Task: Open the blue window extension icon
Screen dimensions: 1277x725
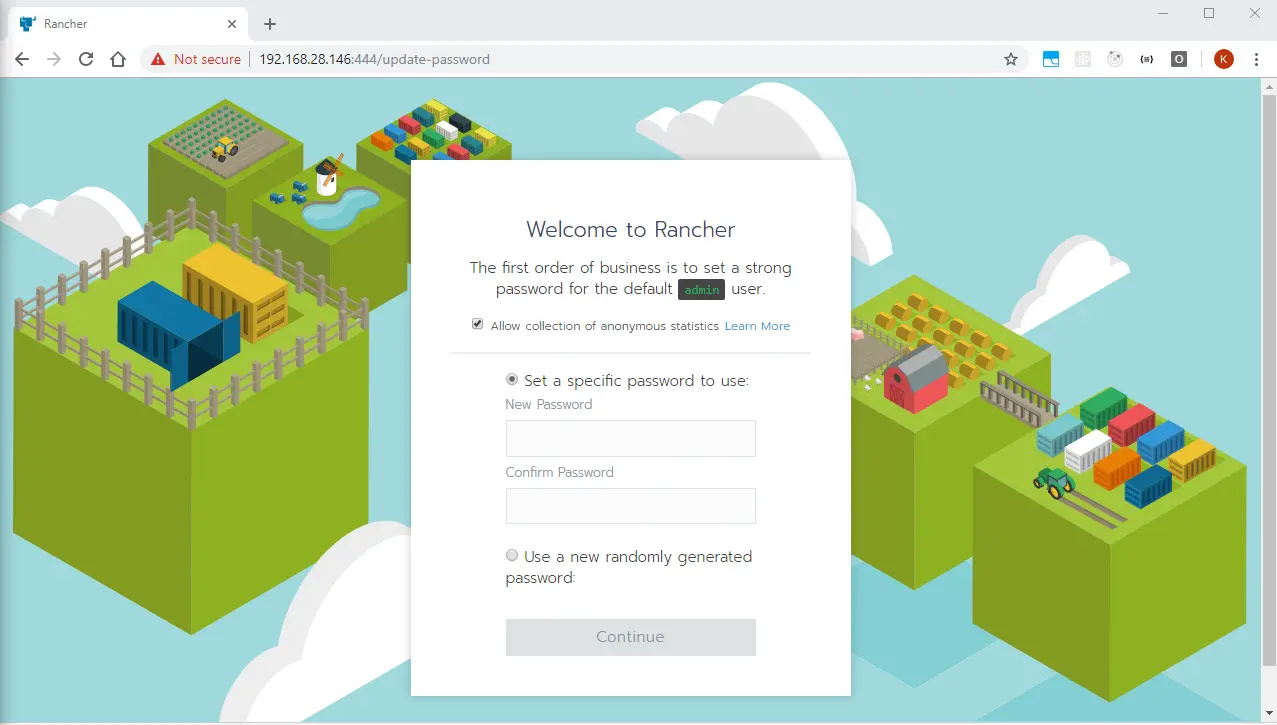Action: point(1051,59)
